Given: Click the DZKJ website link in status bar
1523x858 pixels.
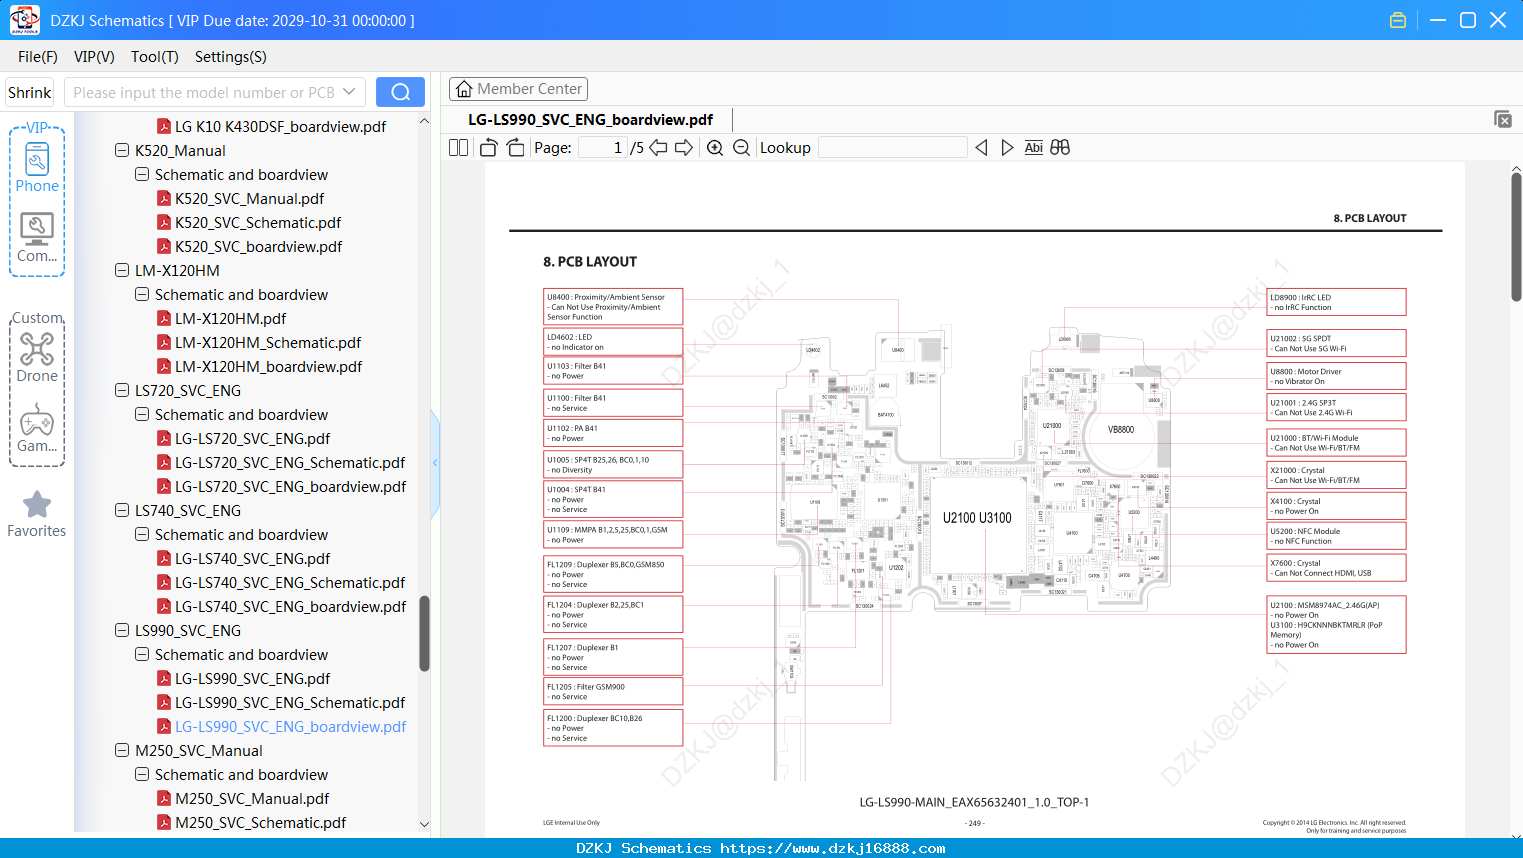Looking at the screenshot, I should click(833, 848).
